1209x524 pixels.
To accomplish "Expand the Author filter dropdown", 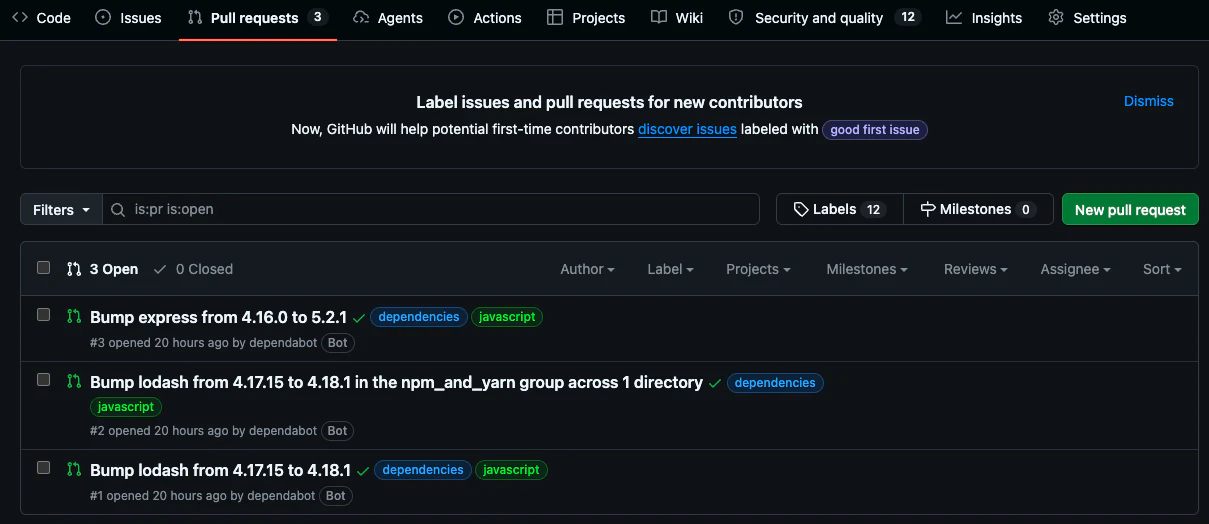I will point(587,269).
